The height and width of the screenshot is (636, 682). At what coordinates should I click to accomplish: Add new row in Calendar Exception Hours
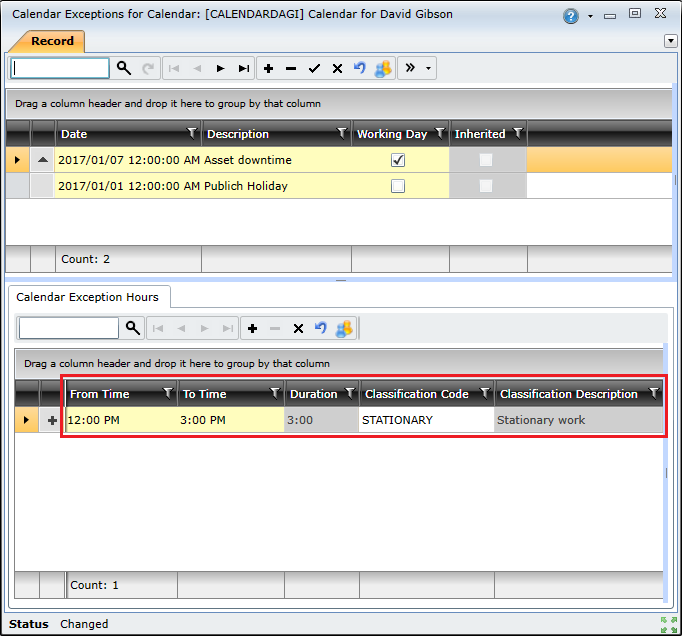[252, 328]
